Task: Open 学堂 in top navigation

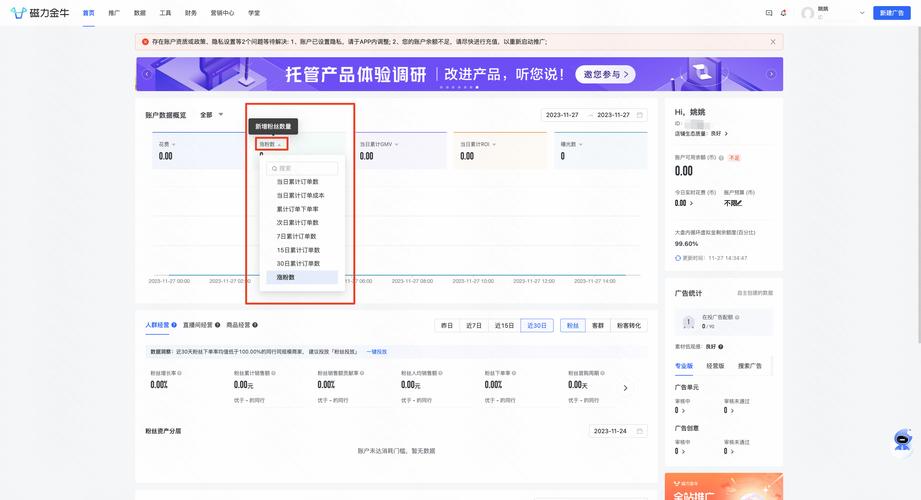Action: click(254, 13)
